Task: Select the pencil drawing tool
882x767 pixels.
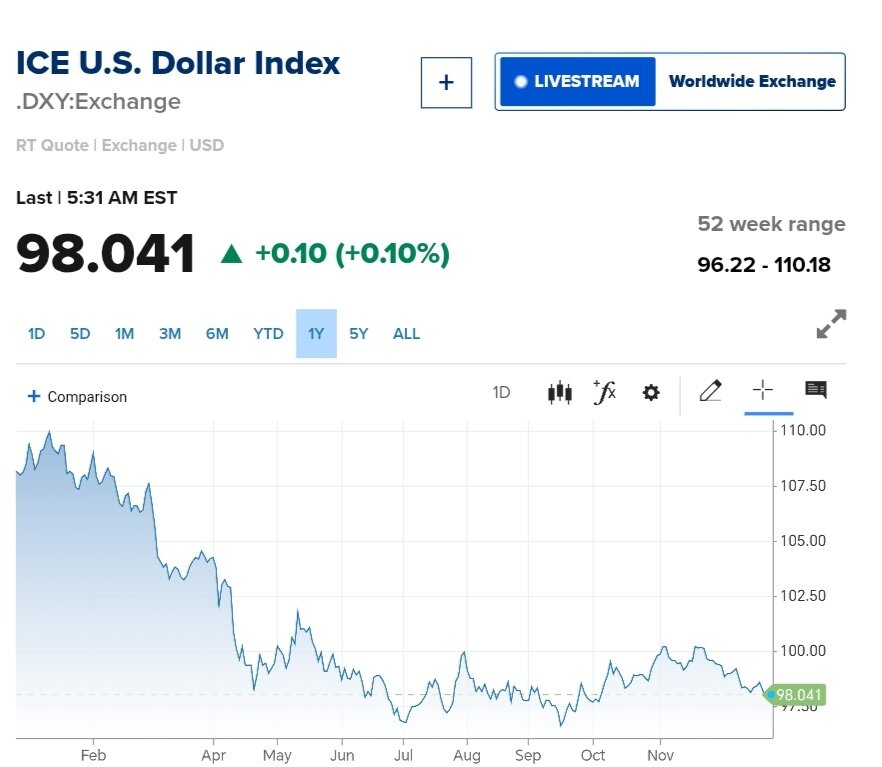Action: [x=710, y=391]
